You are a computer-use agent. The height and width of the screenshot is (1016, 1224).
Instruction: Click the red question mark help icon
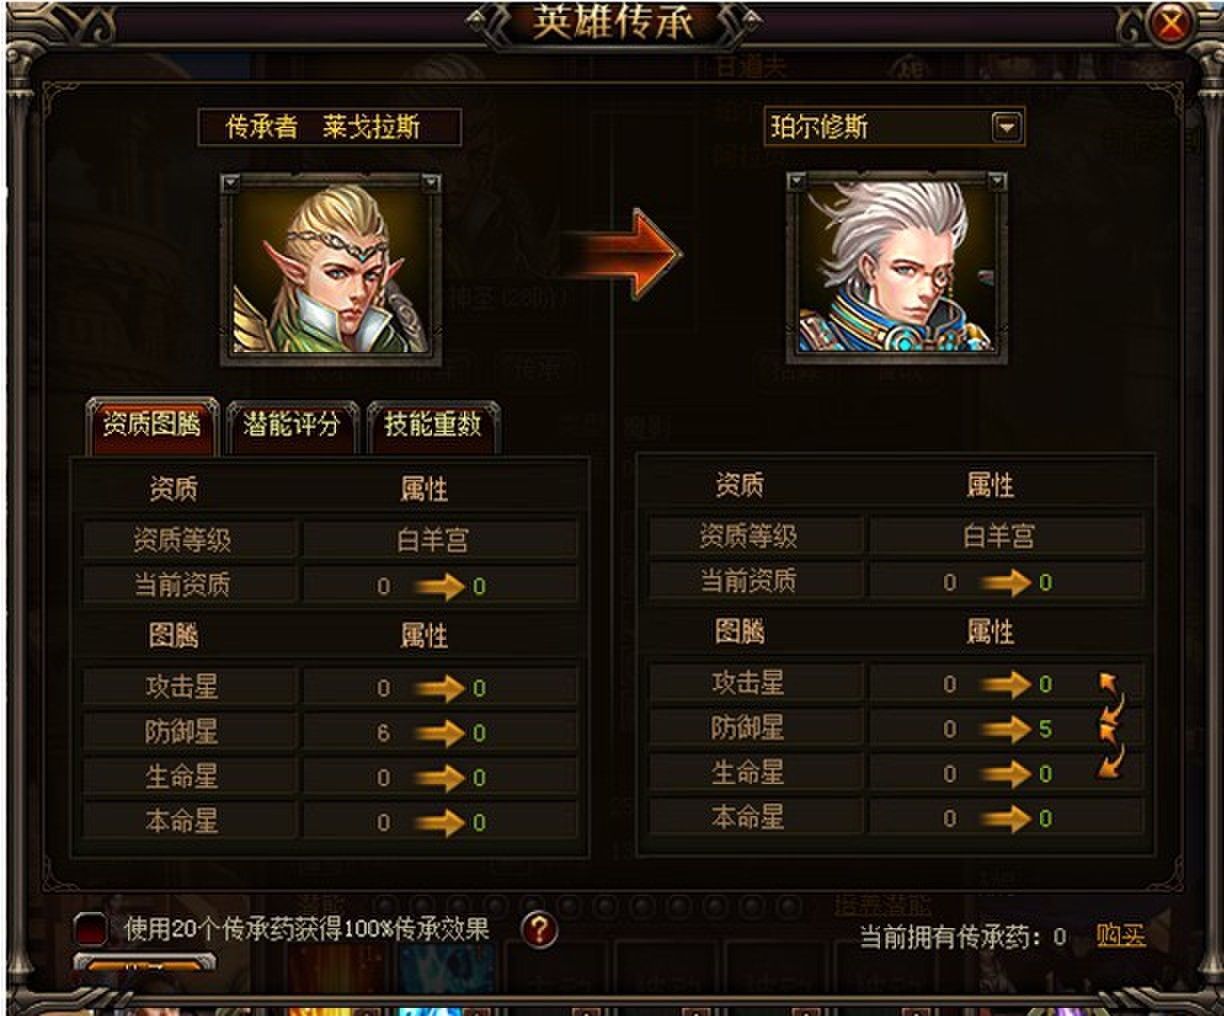tap(539, 930)
